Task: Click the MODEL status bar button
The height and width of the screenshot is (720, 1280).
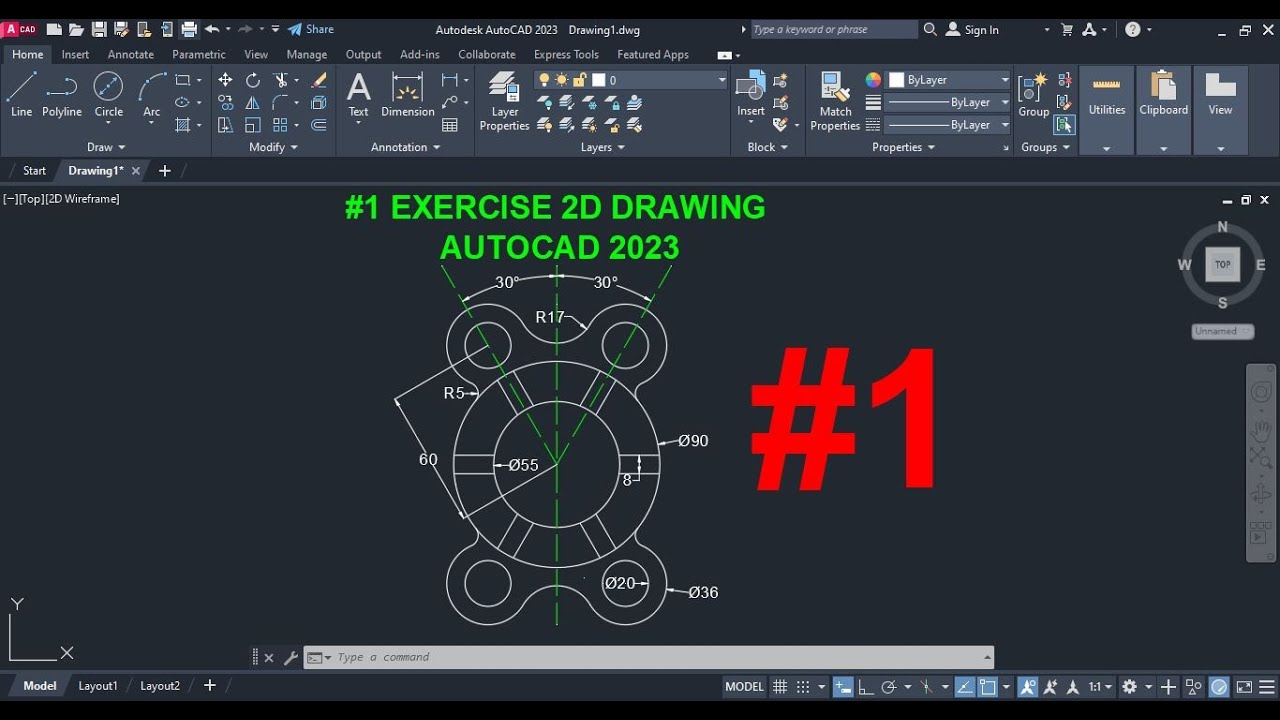Action: coord(744,687)
